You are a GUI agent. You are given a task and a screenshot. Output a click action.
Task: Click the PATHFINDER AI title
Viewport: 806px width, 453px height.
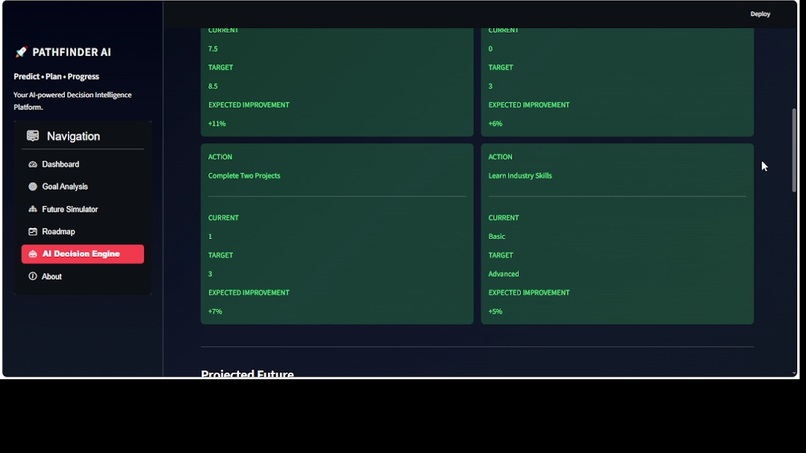[71, 52]
